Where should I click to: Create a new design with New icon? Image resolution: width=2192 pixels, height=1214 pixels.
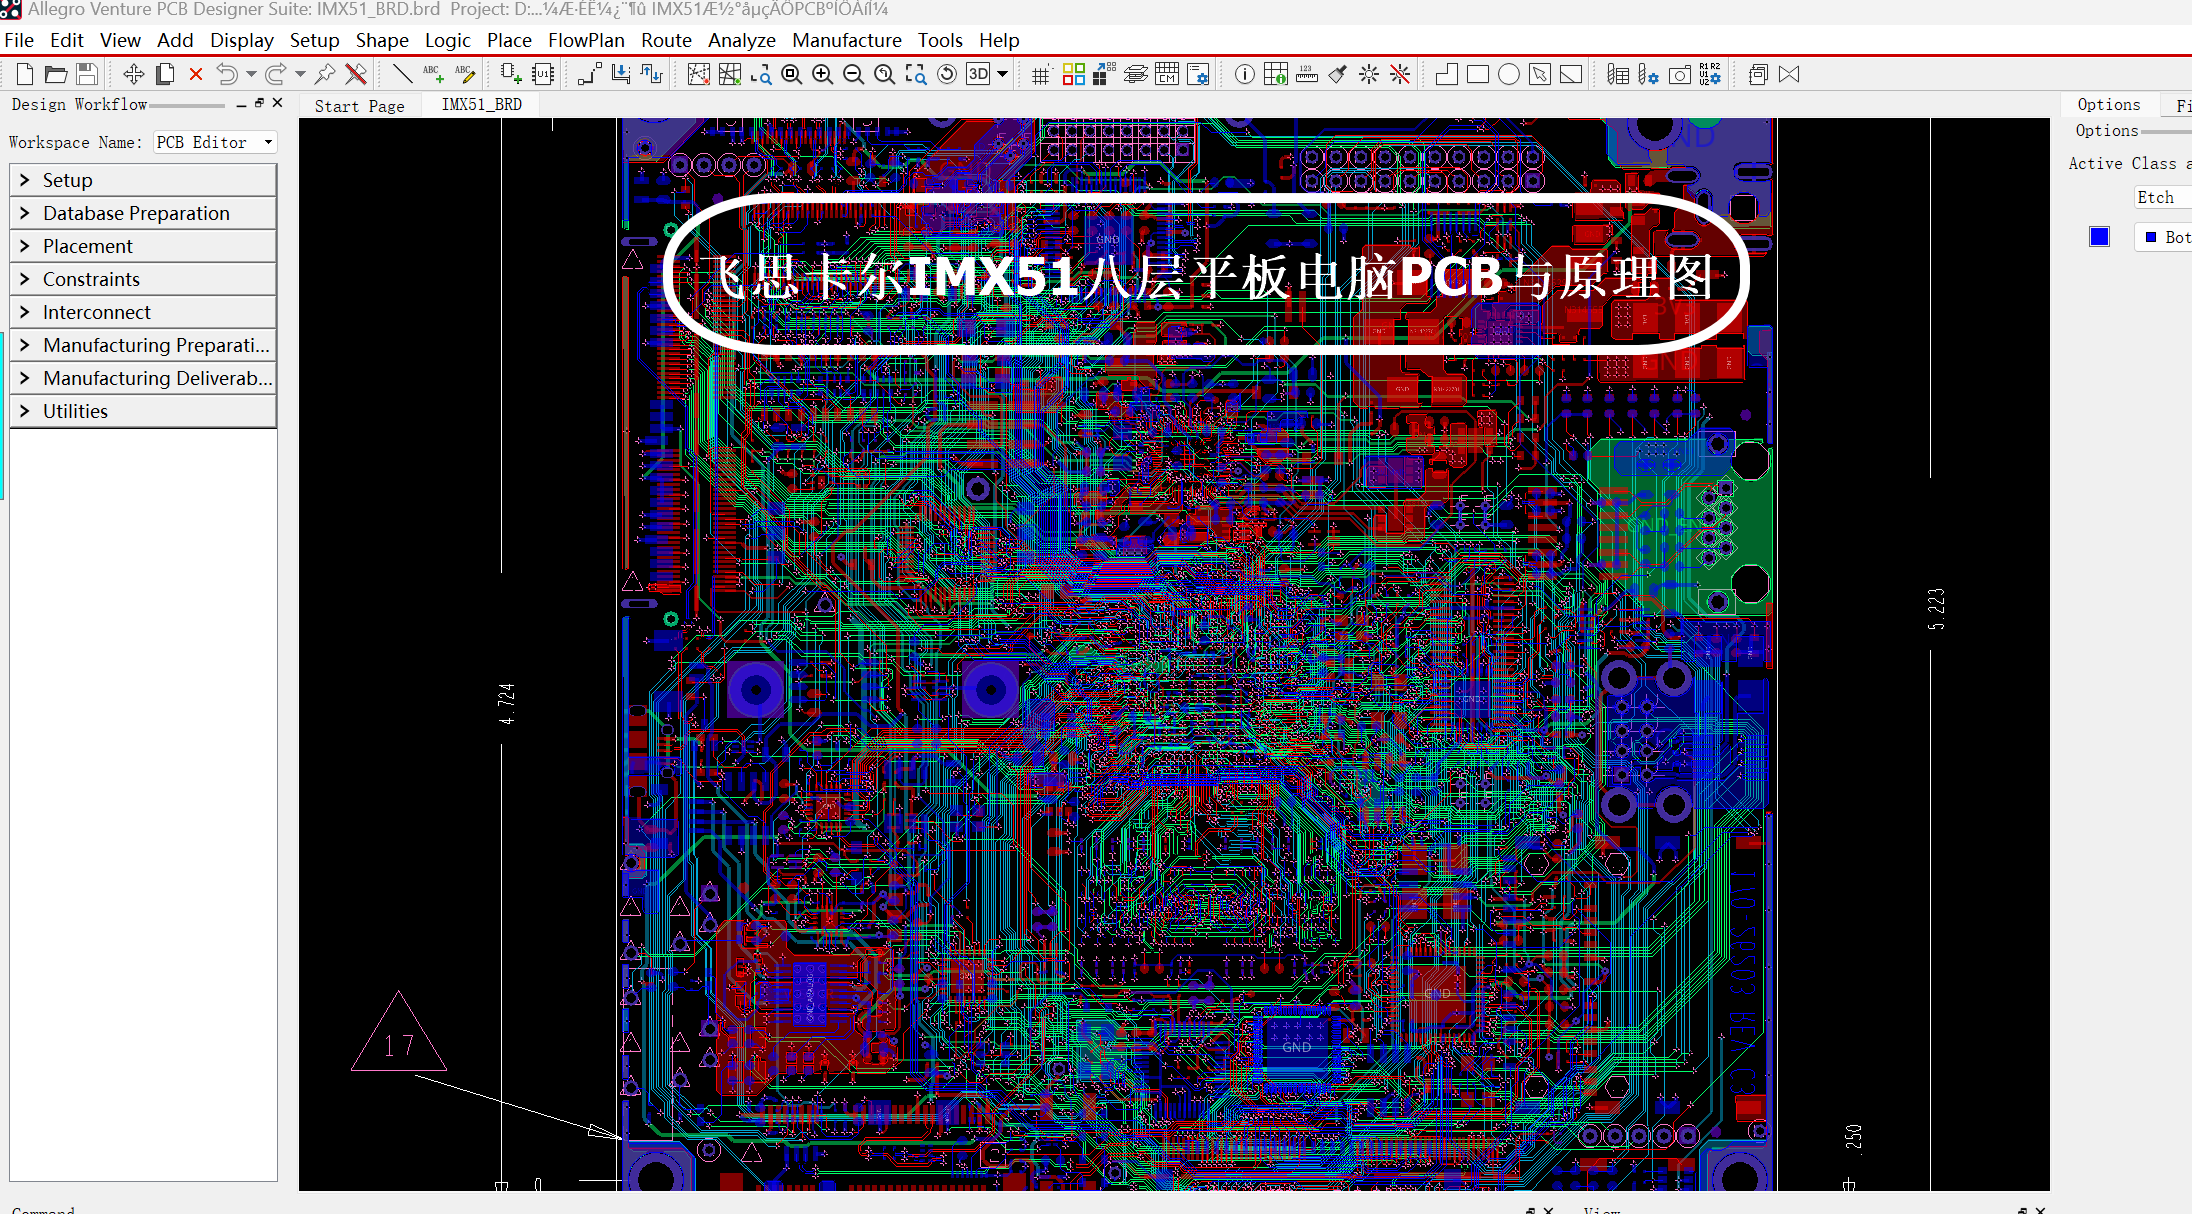coord(25,74)
